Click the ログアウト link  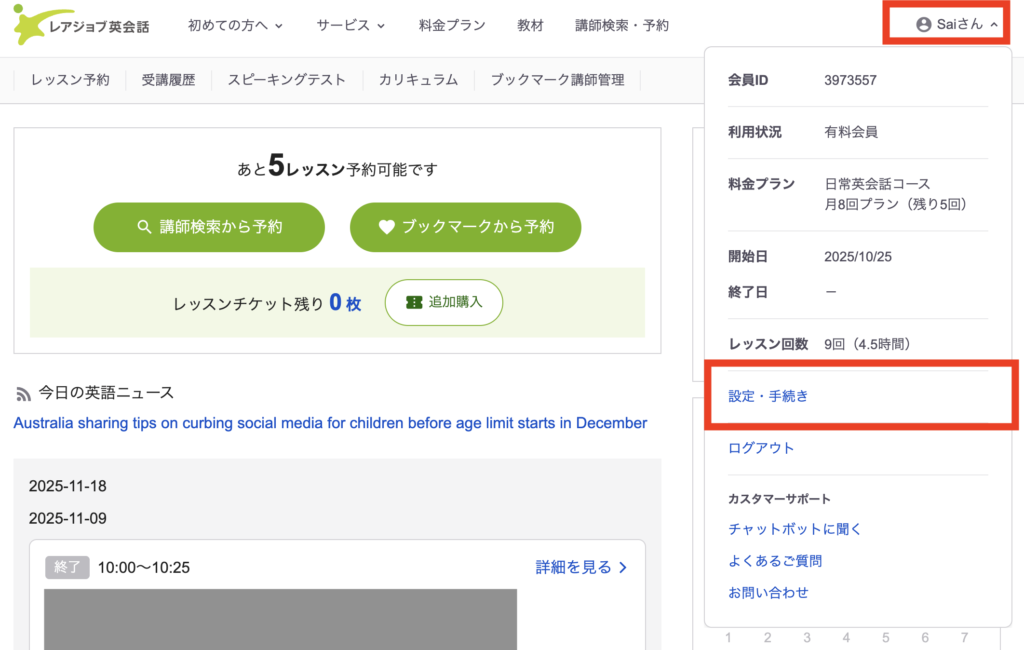click(761, 448)
